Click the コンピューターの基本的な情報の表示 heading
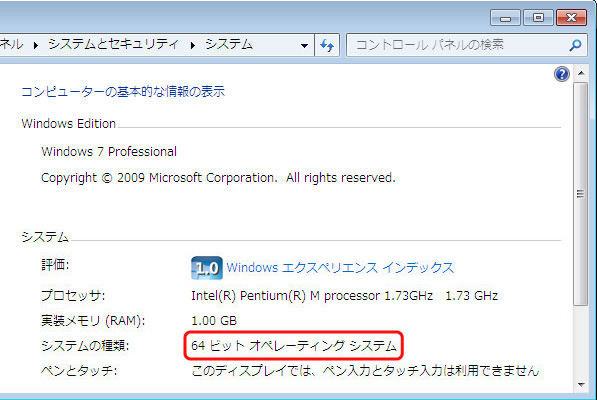This screenshot has height=400, width=597. (x=123, y=92)
